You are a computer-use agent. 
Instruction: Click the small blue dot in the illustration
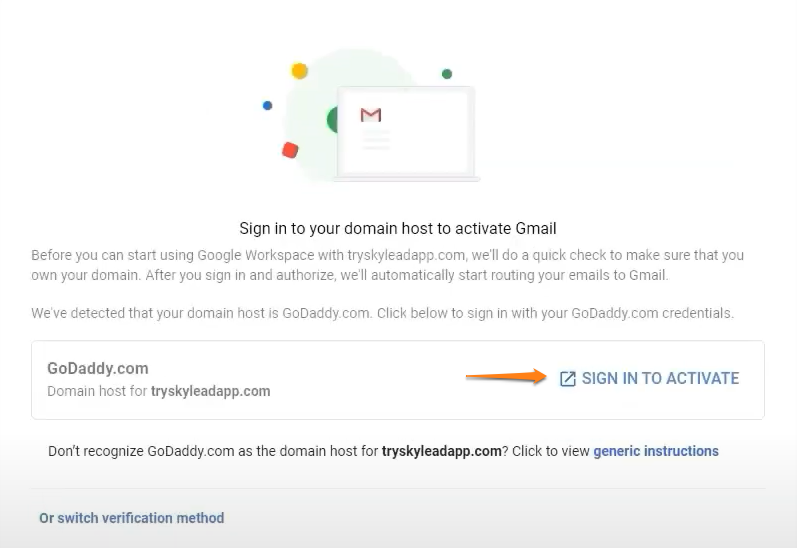pyautogui.click(x=267, y=105)
